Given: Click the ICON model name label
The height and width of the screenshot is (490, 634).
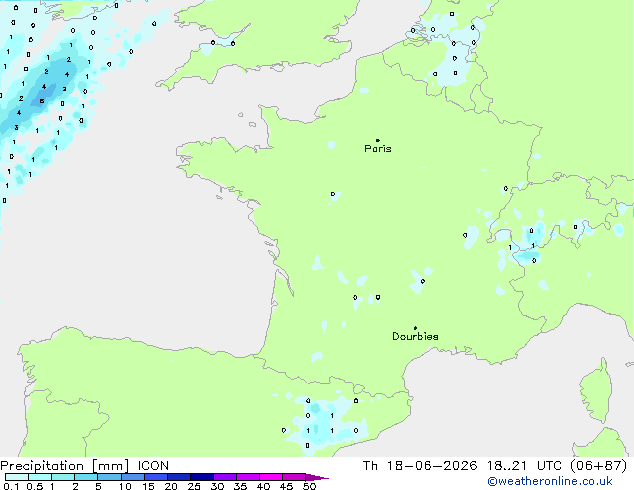Looking at the screenshot, I should coord(153,466).
